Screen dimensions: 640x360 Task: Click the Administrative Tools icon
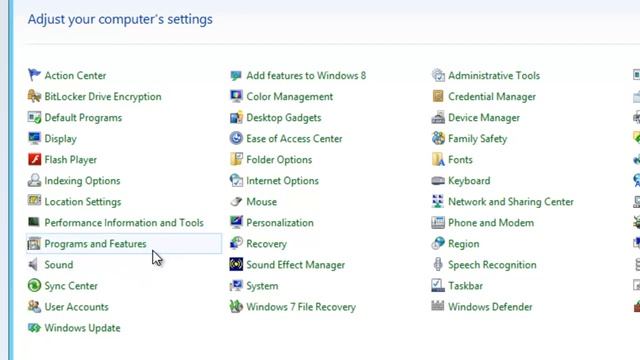click(438, 75)
